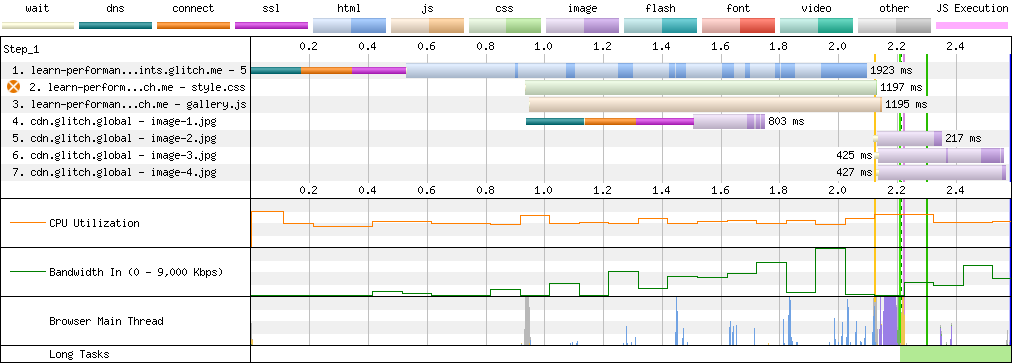Click the 2.4 tick on top time axis
Screen dimensions: 1012x363
(955, 47)
